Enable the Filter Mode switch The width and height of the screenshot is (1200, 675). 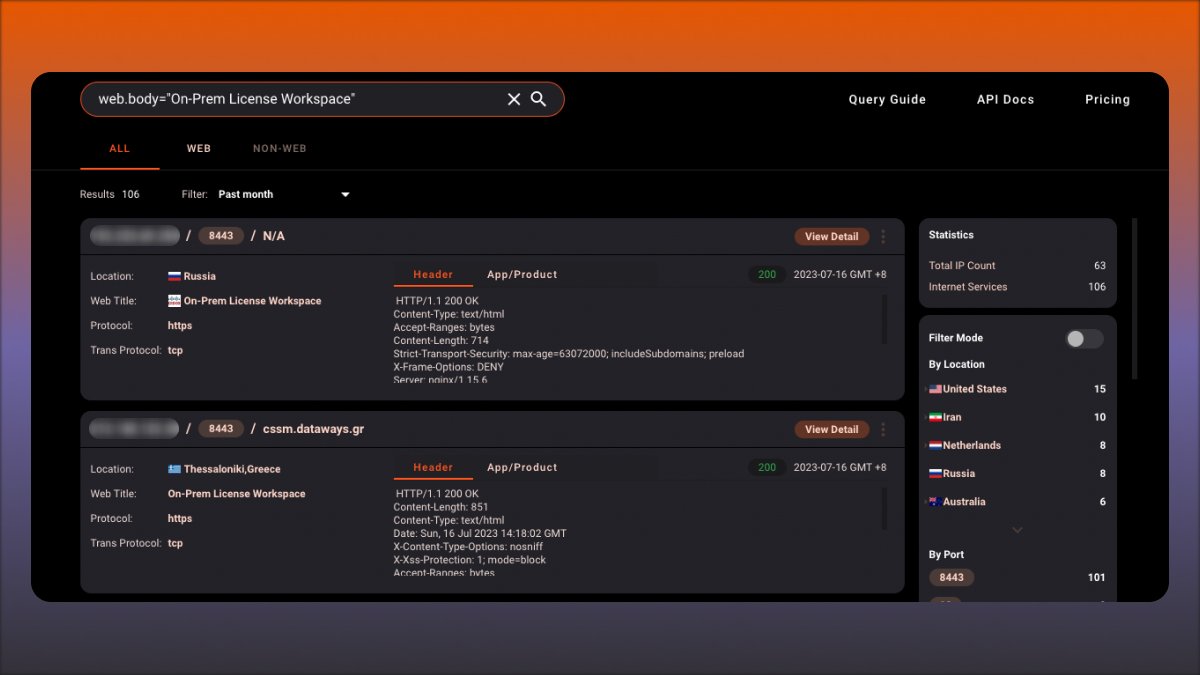(1084, 339)
